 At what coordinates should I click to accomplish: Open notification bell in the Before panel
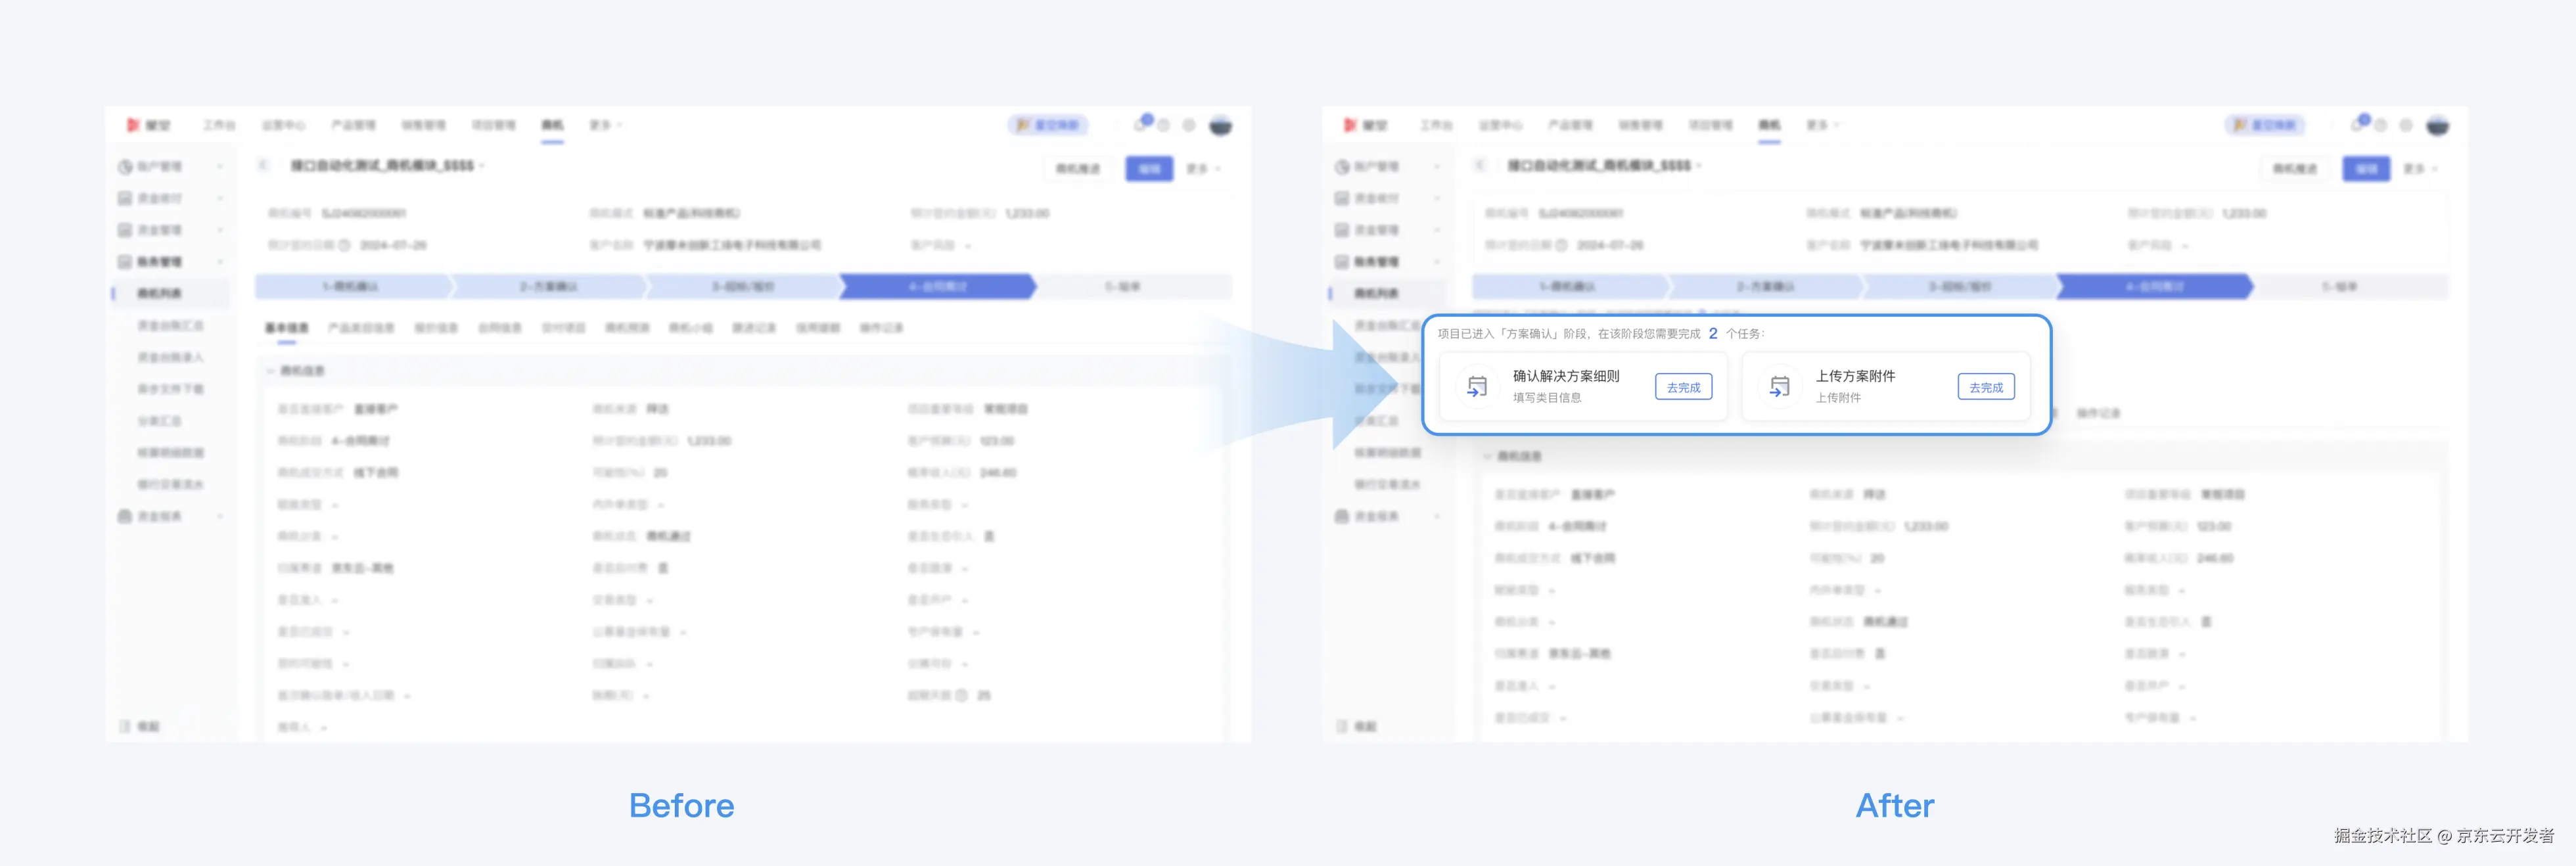[1141, 125]
